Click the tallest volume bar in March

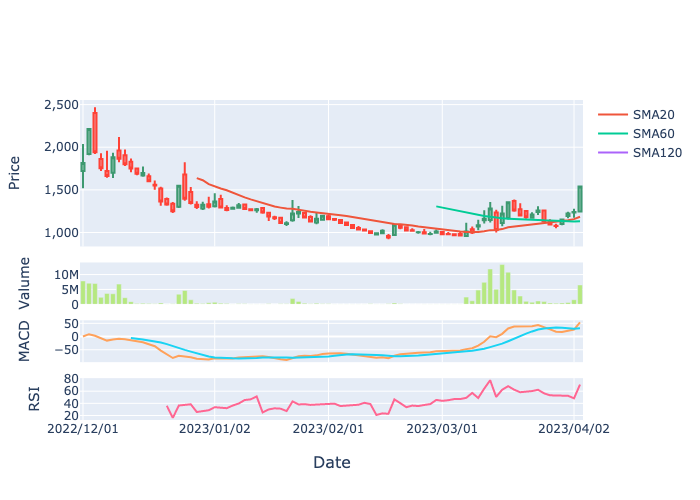[502, 284]
